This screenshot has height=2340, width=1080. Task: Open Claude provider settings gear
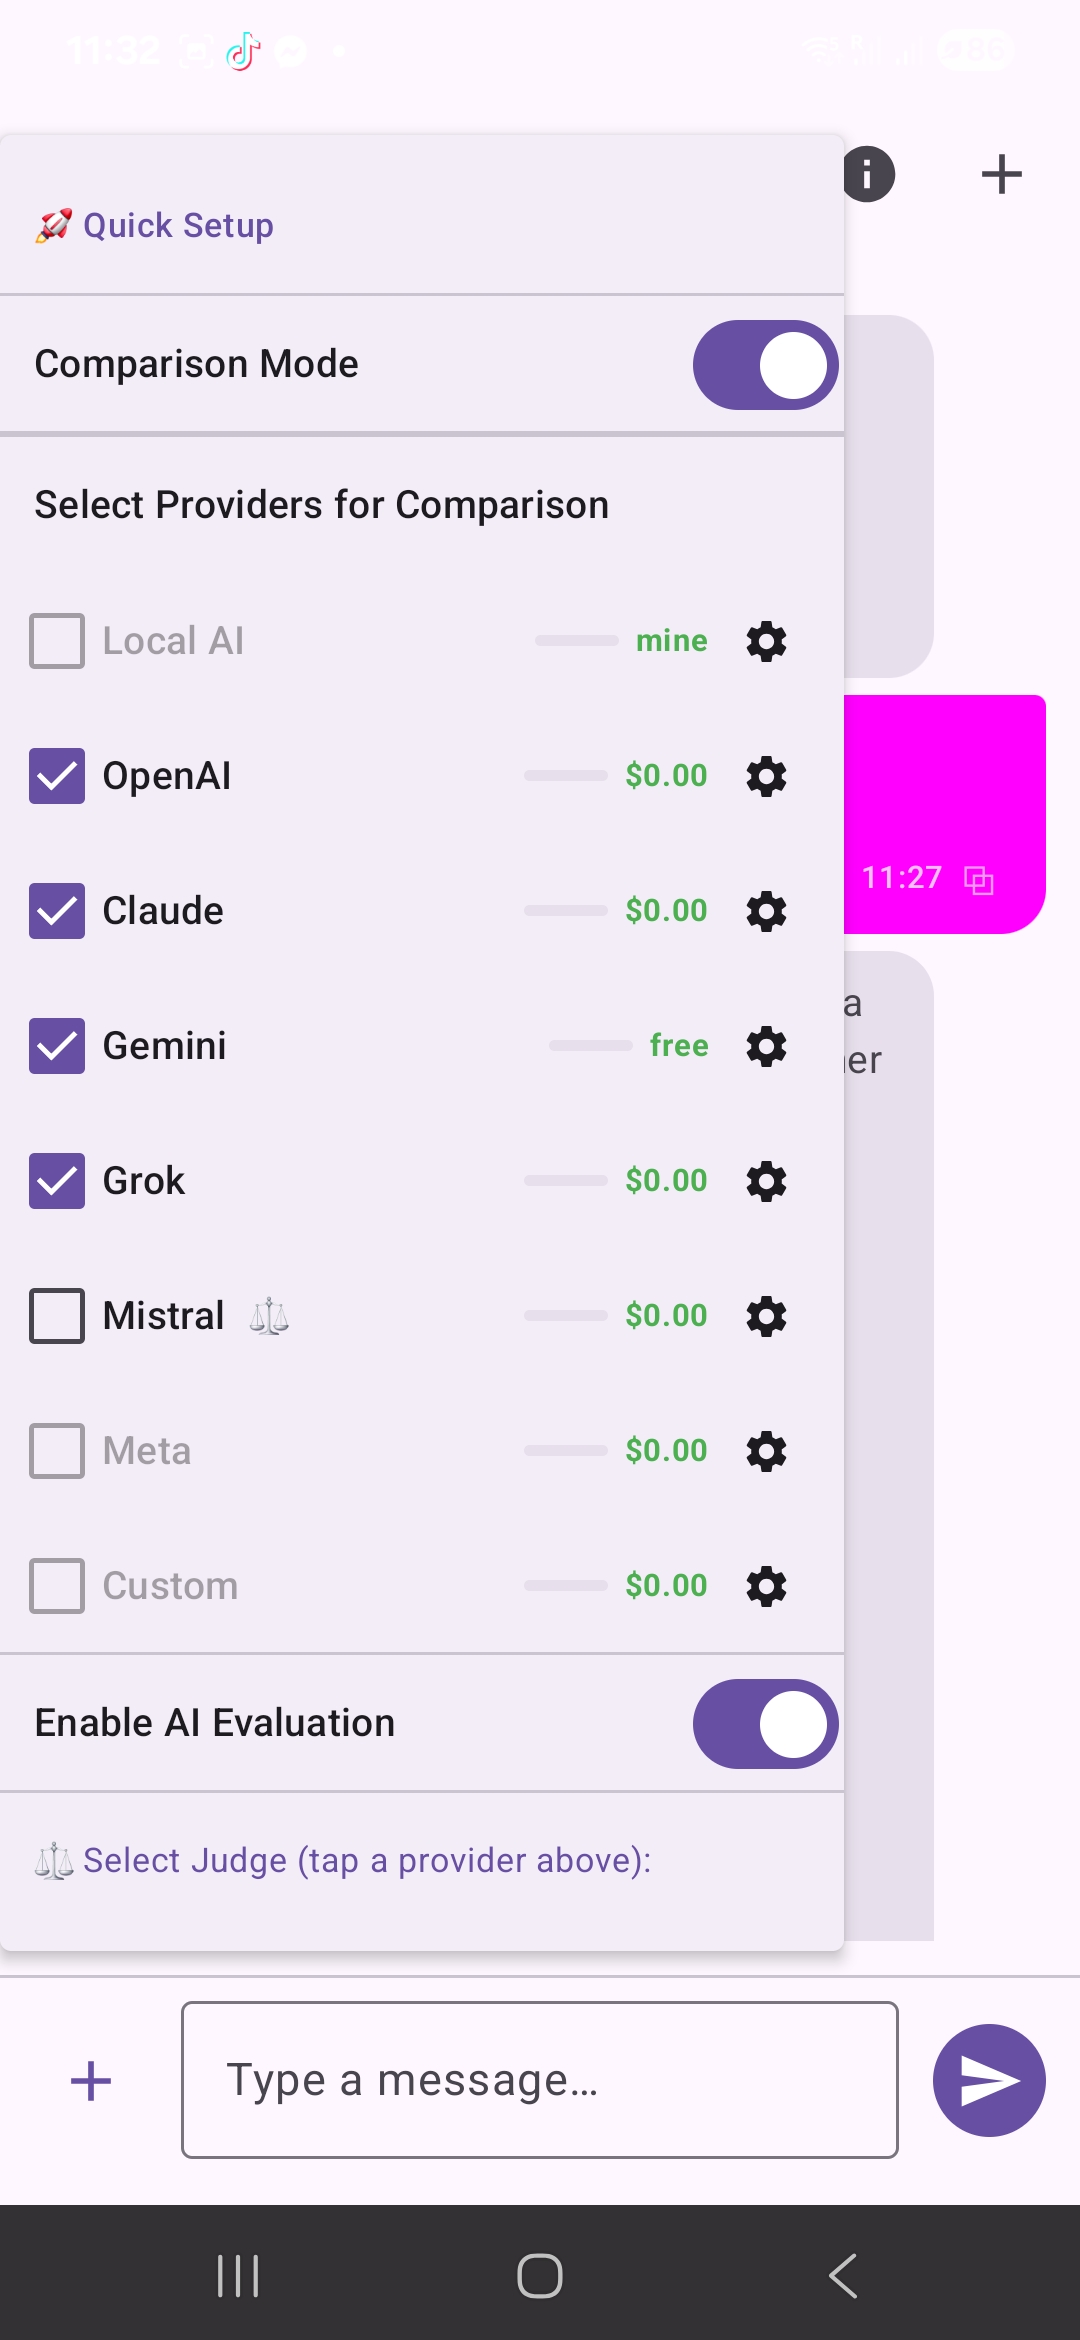(766, 911)
